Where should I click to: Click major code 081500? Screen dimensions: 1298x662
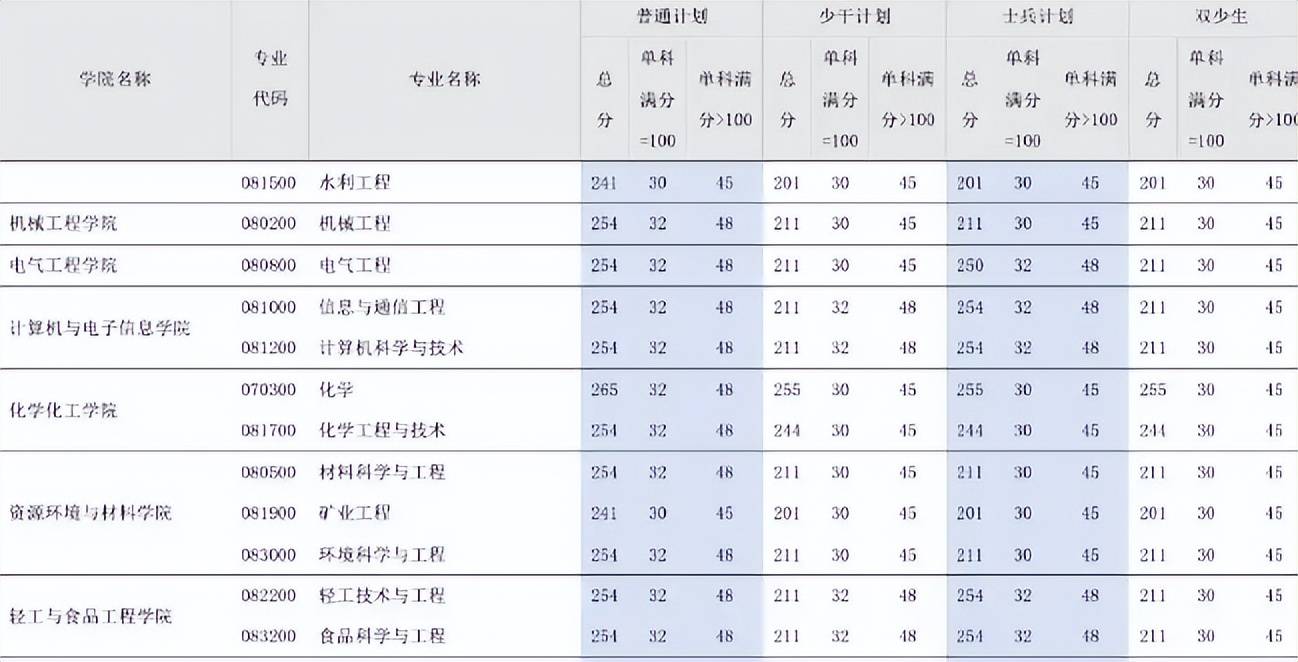pyautogui.click(x=268, y=183)
